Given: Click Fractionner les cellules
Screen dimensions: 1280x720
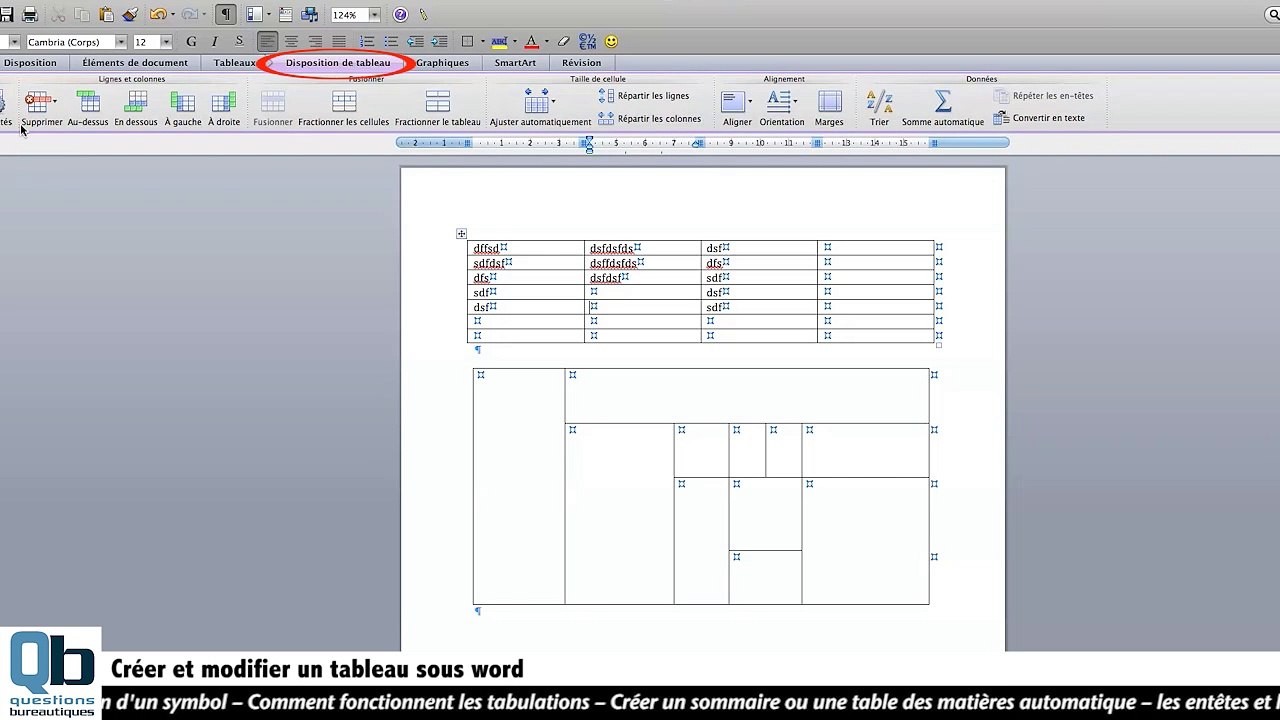Looking at the screenshot, I should [x=344, y=108].
